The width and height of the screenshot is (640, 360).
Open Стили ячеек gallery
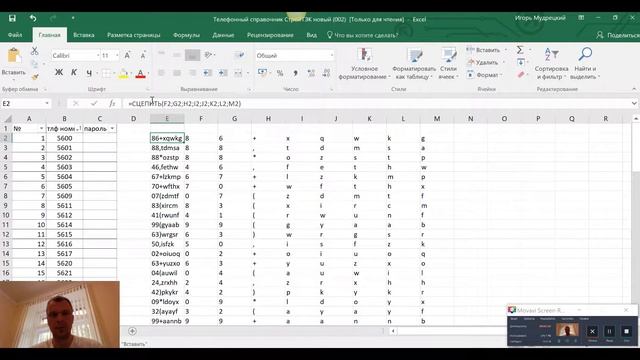coord(448,63)
